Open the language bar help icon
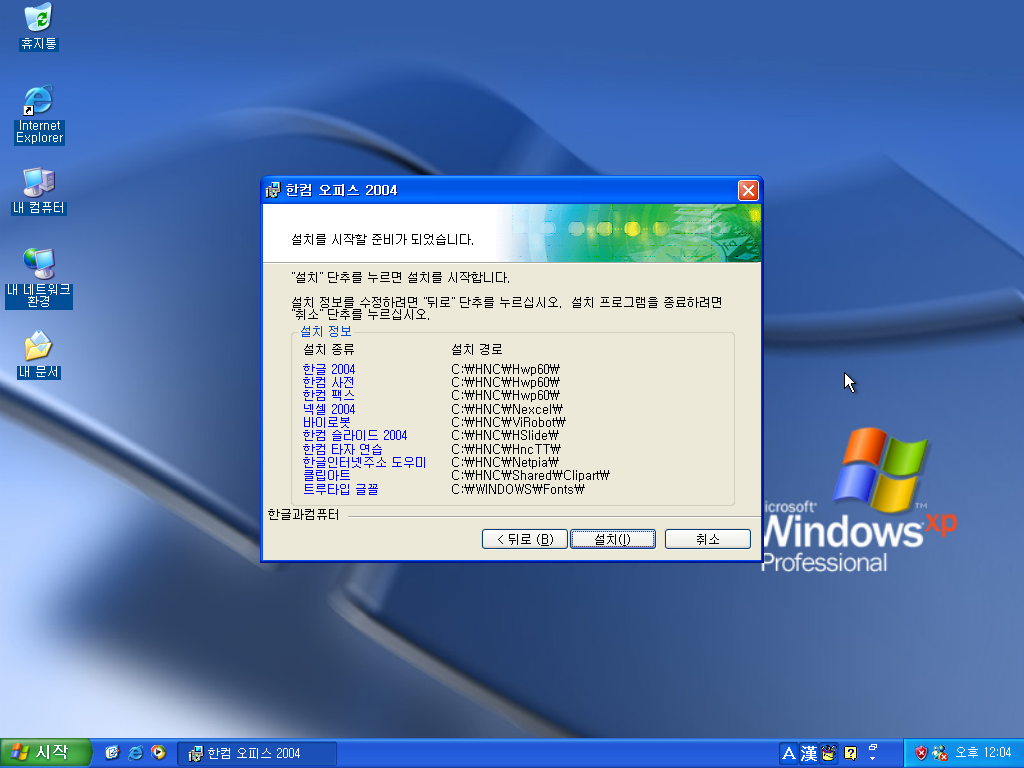The image size is (1024, 768). [850, 754]
